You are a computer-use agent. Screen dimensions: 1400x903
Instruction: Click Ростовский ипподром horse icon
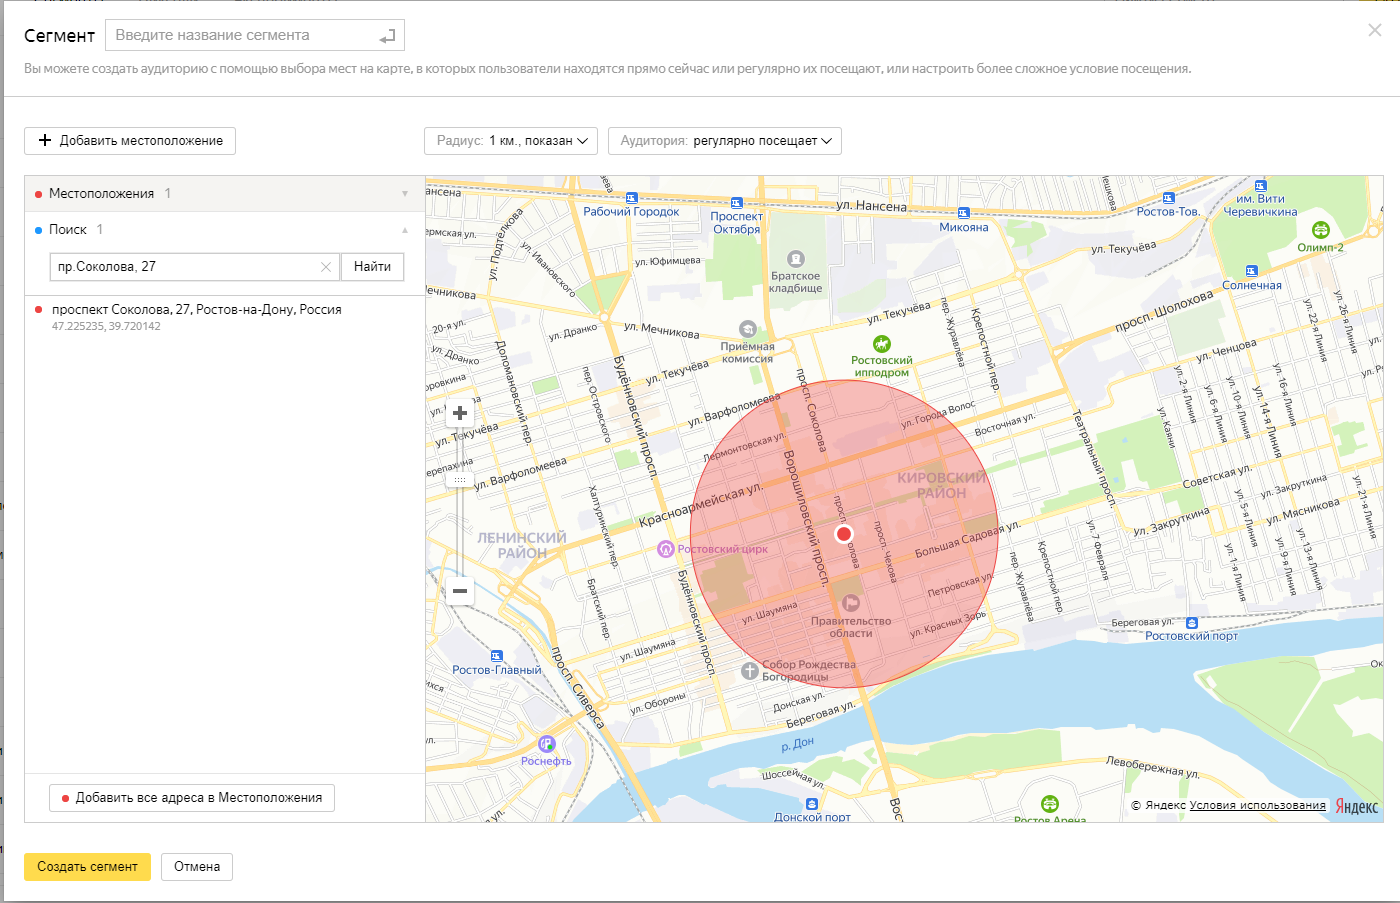click(x=882, y=344)
